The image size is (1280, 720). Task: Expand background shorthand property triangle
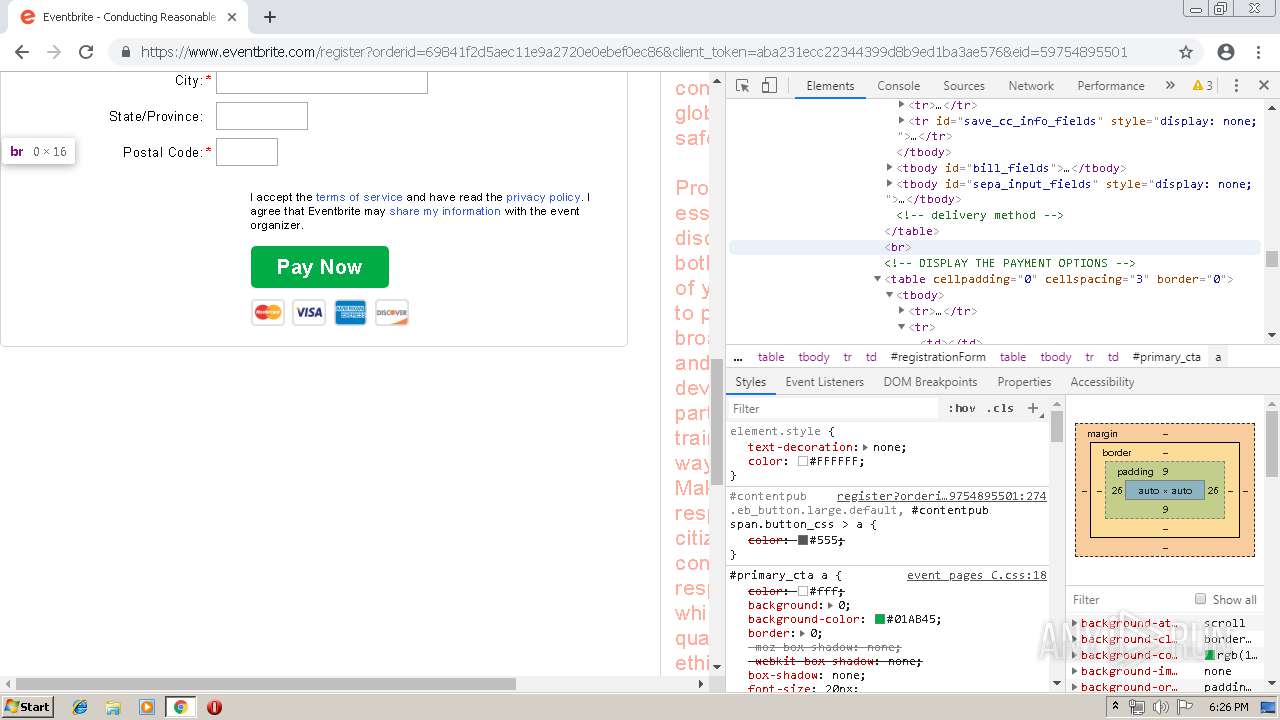(829, 605)
